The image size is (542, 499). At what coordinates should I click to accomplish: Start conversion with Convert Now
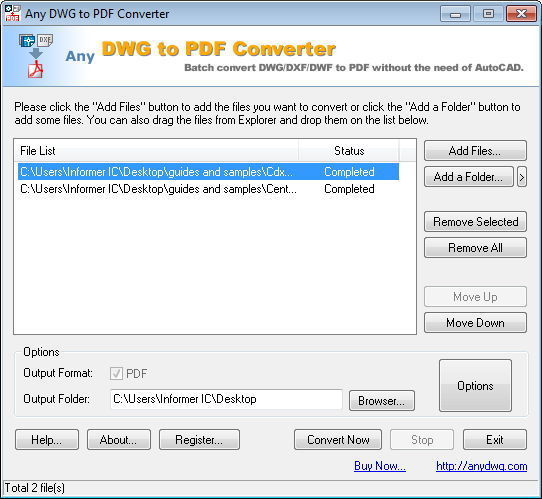[338, 440]
